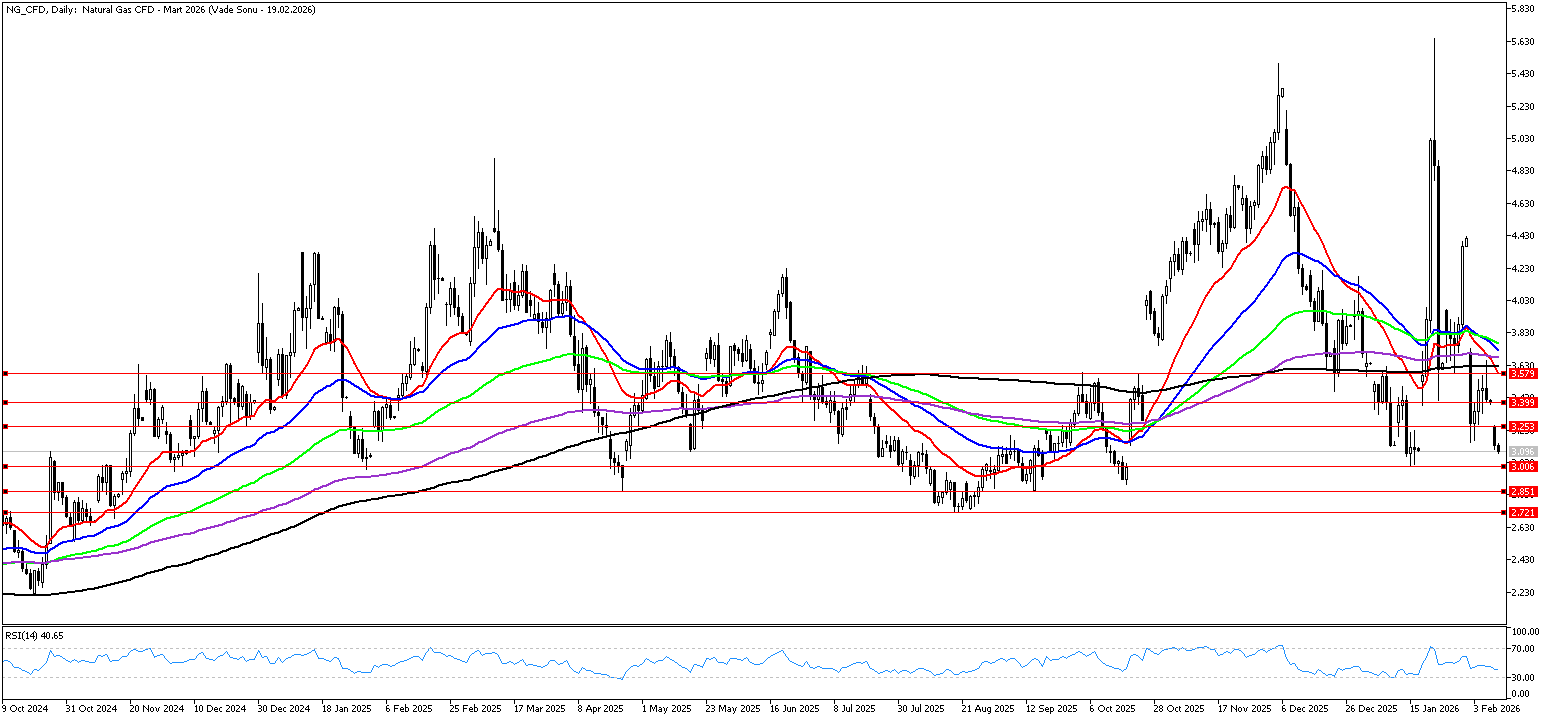This screenshot has height=720, width=1549.
Task: Click the 10 Dec 2024 date label
Action: [x=219, y=709]
